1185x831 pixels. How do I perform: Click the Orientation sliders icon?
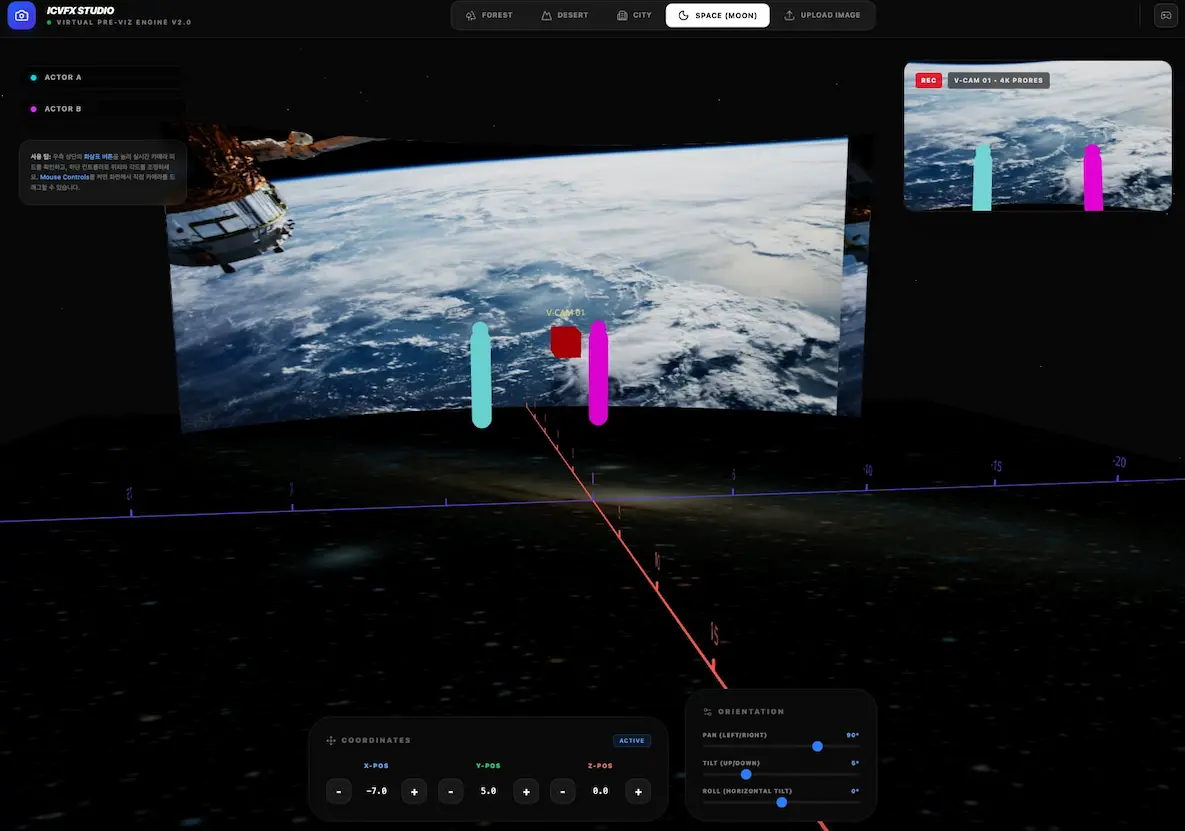tap(708, 711)
